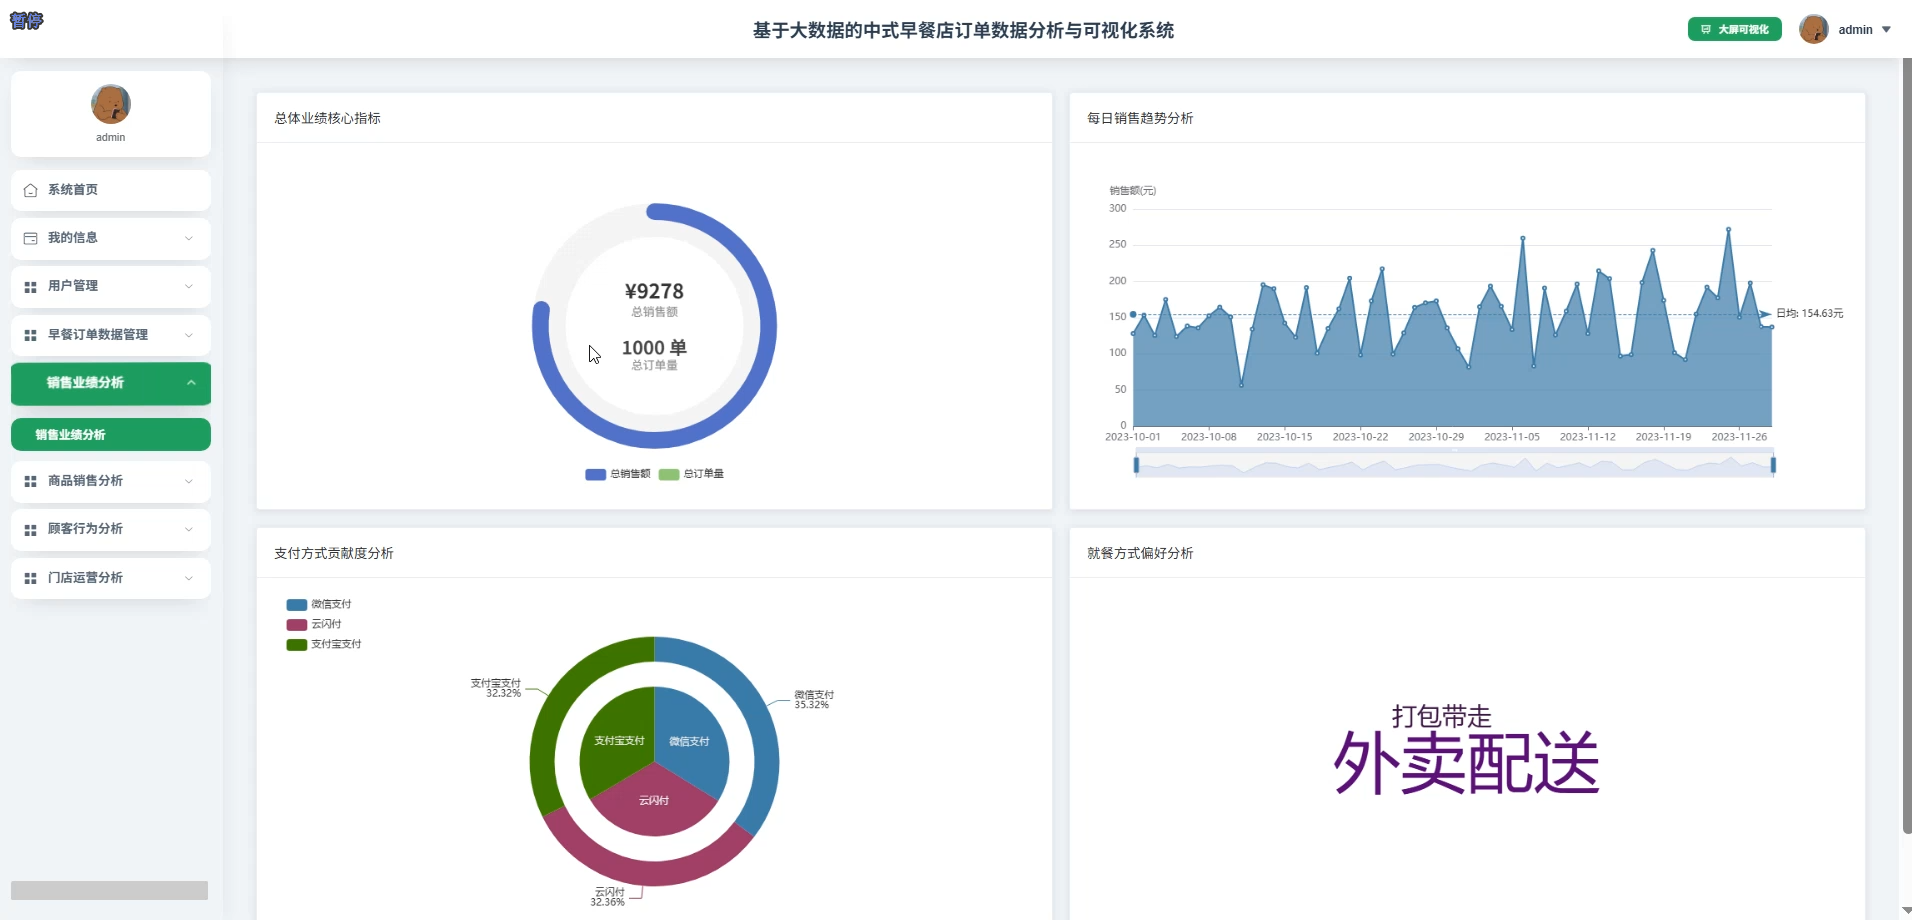This screenshot has height=920, width=1912.
Task: Open 顾客行为分析 menu item
Action: [111, 529]
